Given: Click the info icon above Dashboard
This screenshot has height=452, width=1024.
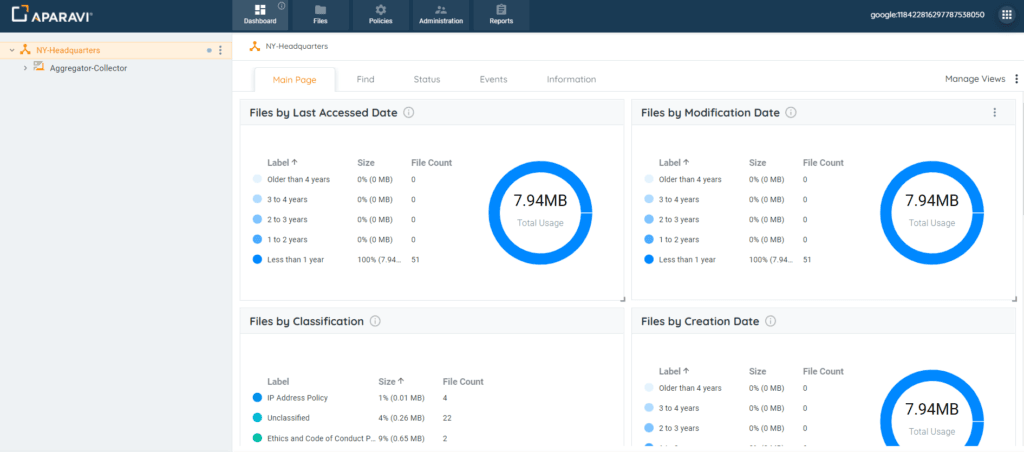Looking at the screenshot, I should point(281,6).
